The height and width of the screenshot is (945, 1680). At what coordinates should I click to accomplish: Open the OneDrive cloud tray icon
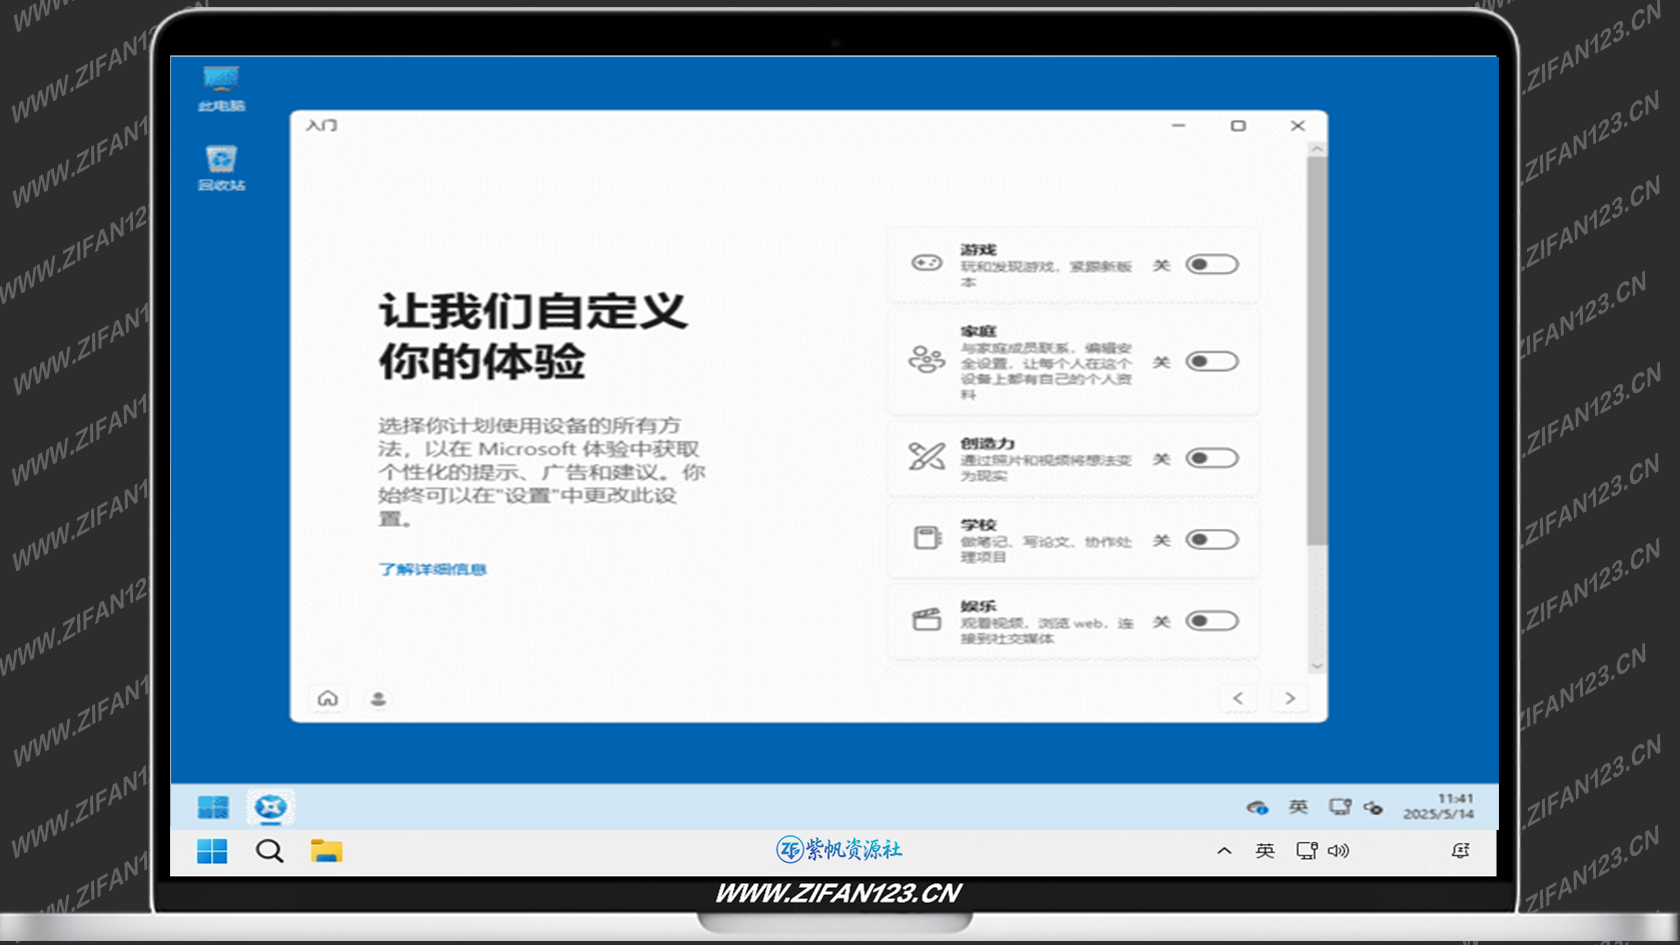coord(1257,807)
